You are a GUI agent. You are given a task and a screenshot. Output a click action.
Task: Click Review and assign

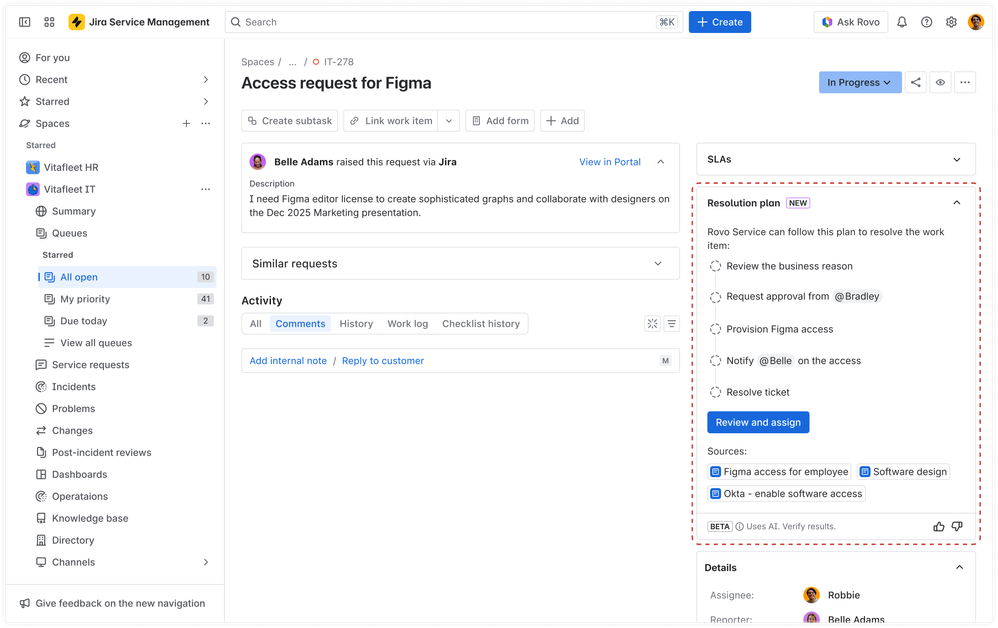coord(758,422)
